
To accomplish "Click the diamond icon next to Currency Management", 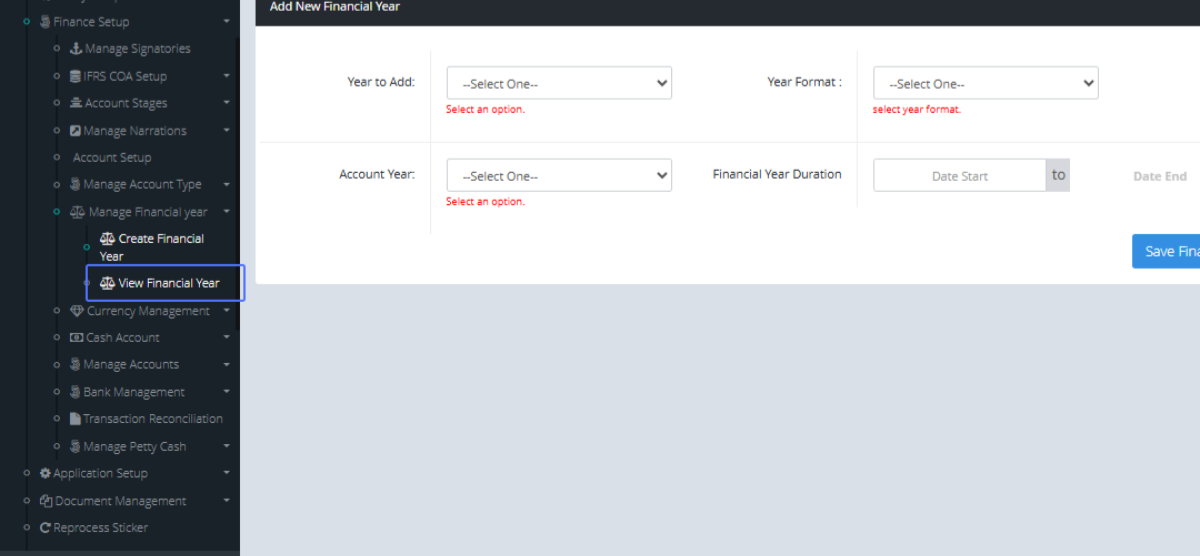I will click(x=77, y=311).
